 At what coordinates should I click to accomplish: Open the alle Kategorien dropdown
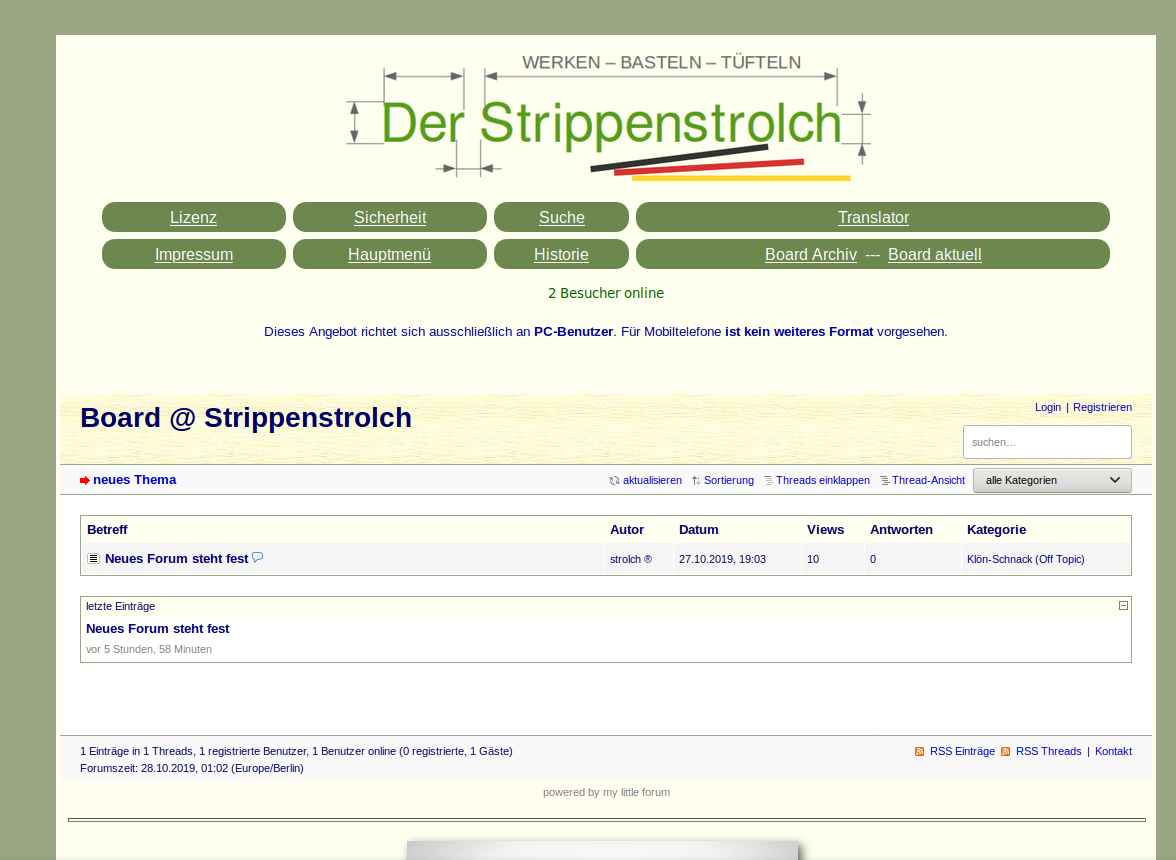click(x=1052, y=481)
